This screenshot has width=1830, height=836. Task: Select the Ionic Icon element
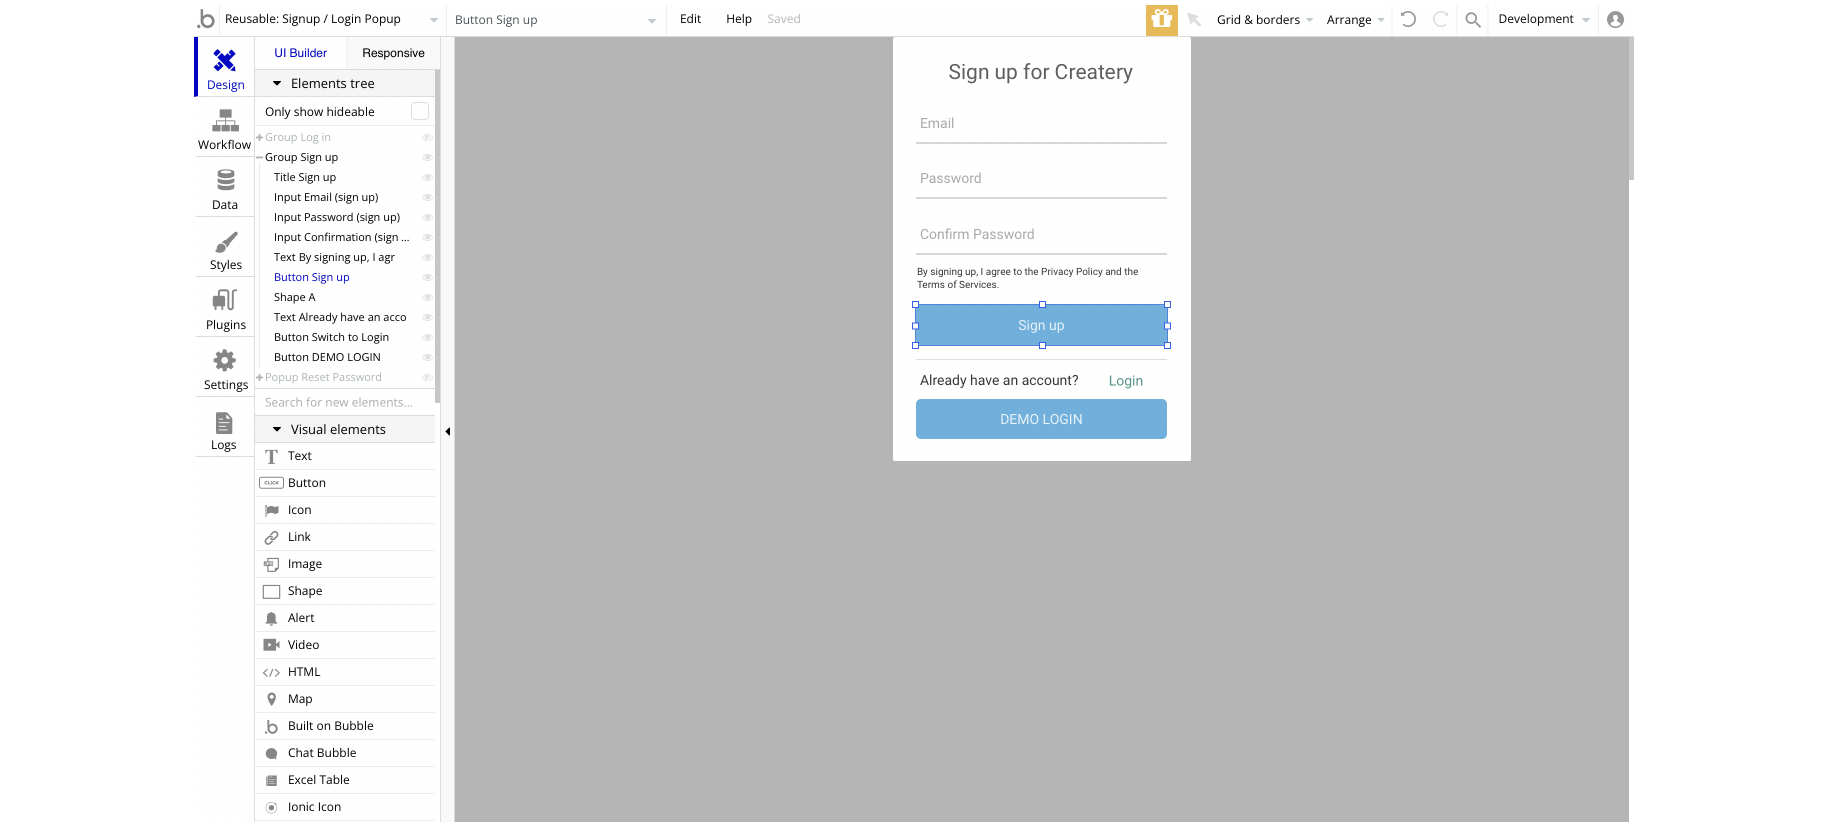click(x=346, y=807)
